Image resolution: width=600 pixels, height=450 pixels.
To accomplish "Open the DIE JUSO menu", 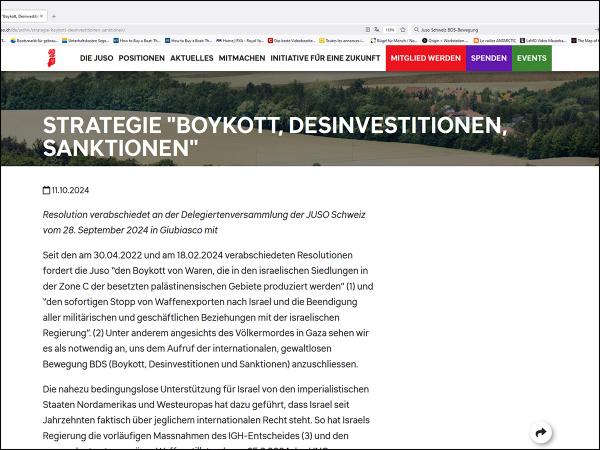I will point(96,58).
